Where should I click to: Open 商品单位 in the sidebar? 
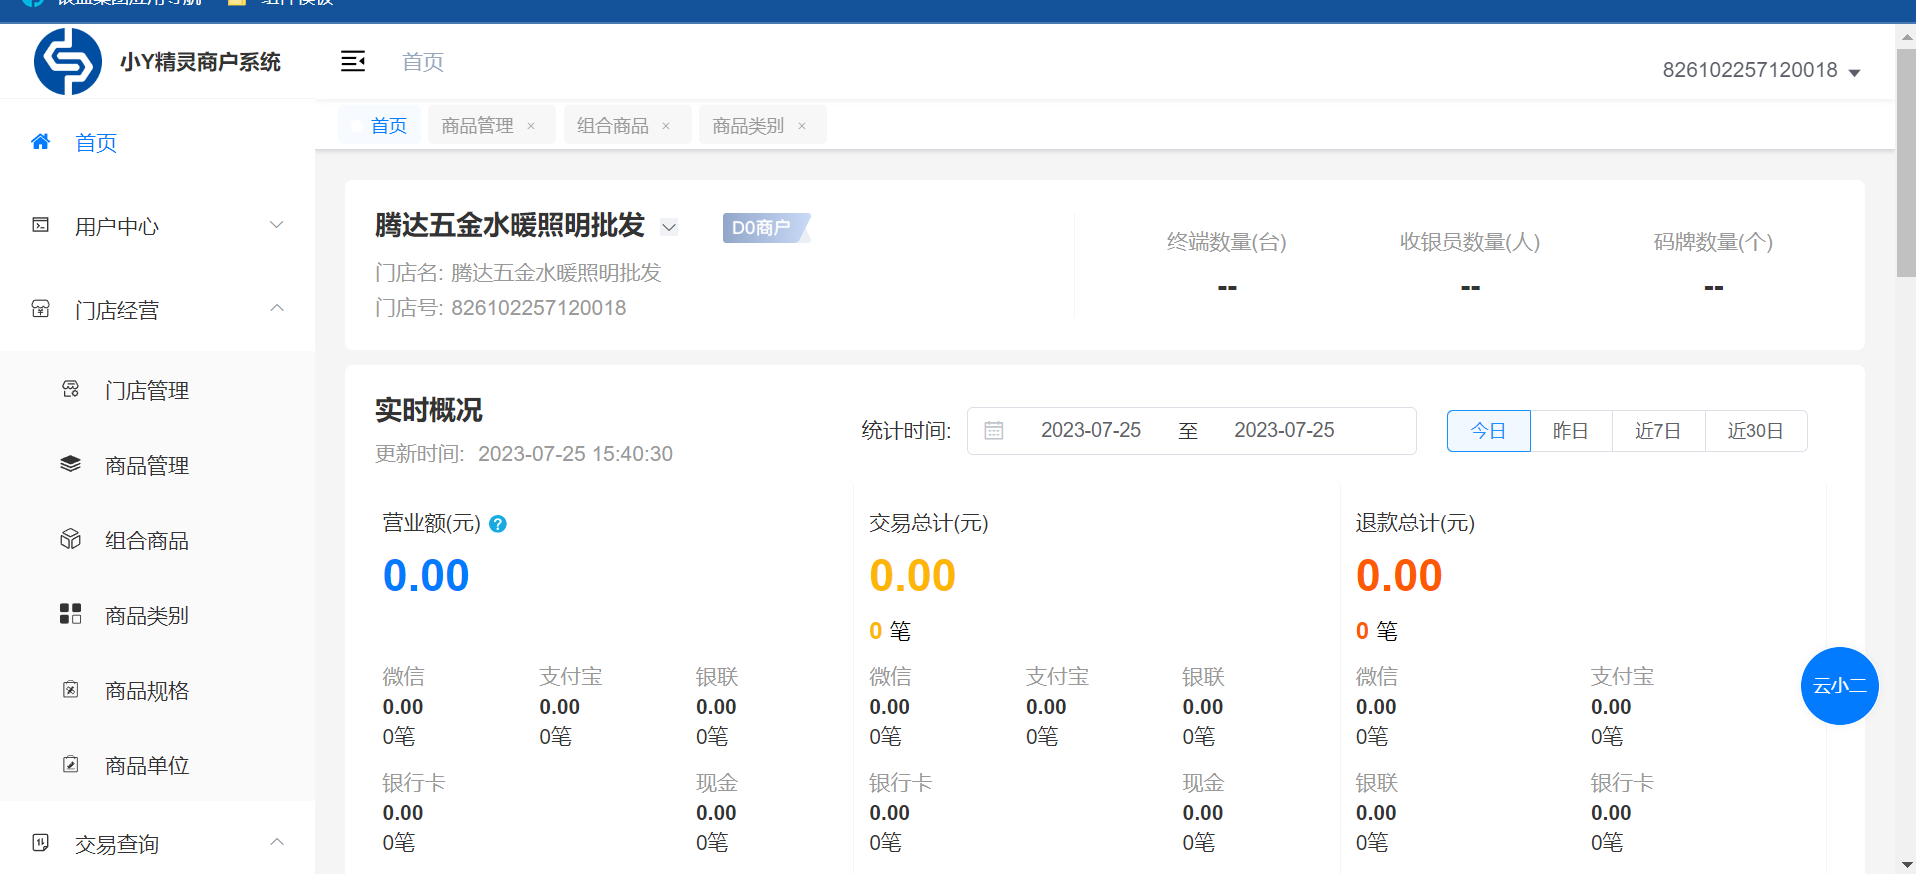click(157, 765)
